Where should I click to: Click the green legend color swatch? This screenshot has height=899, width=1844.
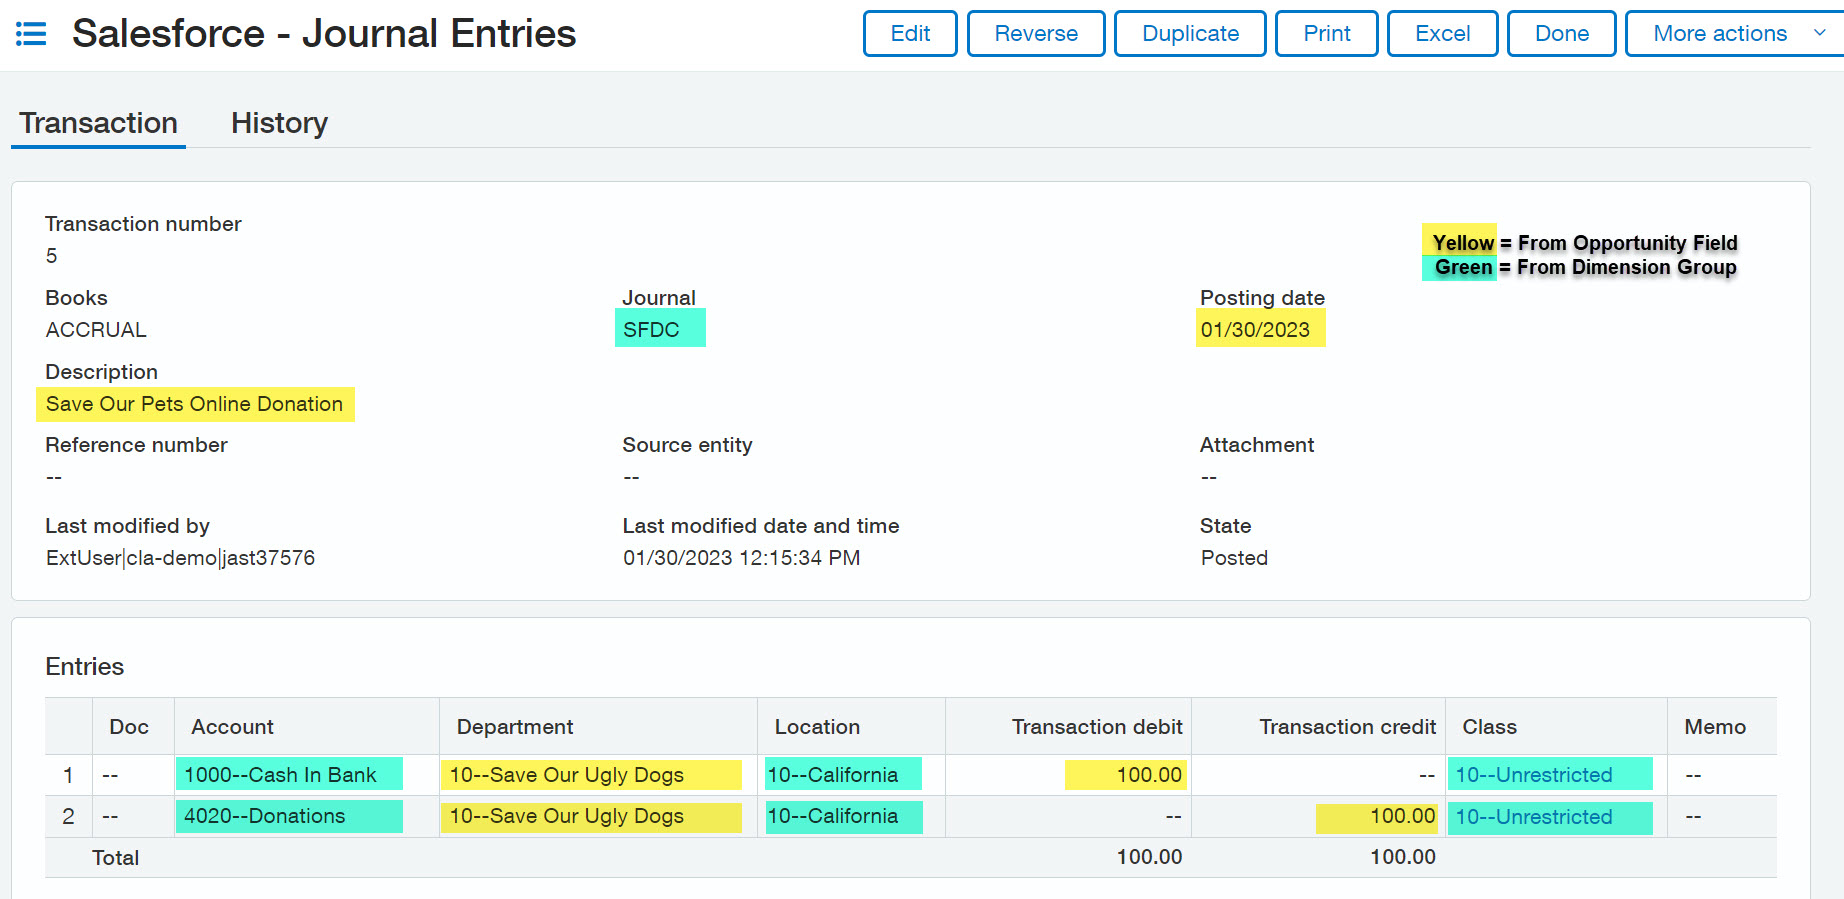(1460, 267)
